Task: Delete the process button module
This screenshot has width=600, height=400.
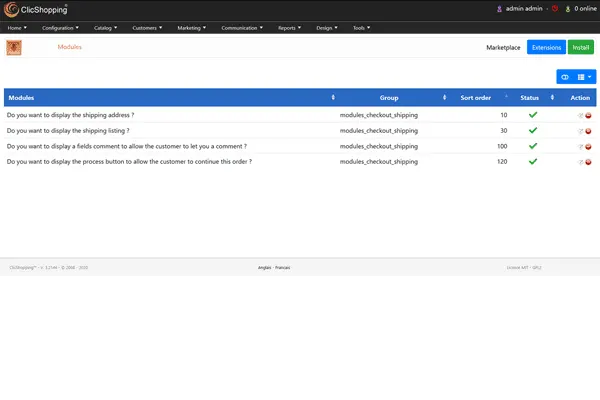Action: click(x=588, y=161)
